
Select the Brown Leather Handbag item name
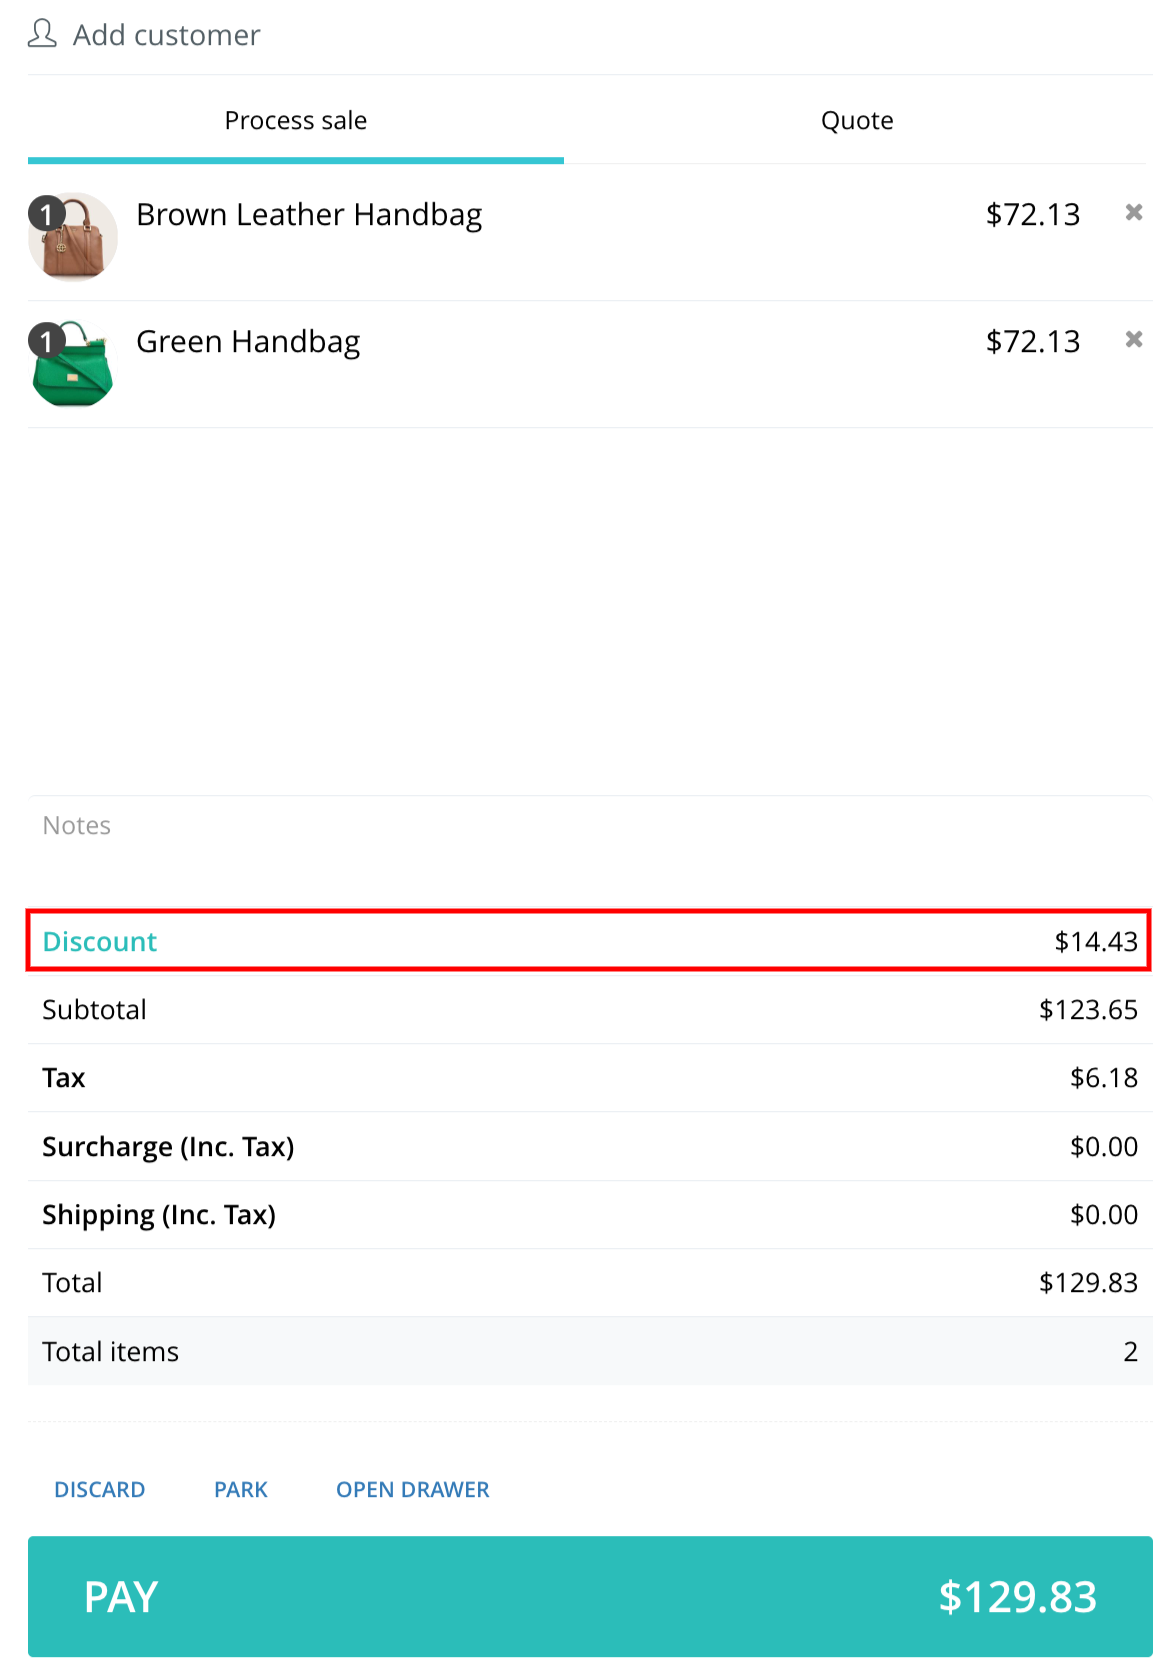click(x=309, y=215)
